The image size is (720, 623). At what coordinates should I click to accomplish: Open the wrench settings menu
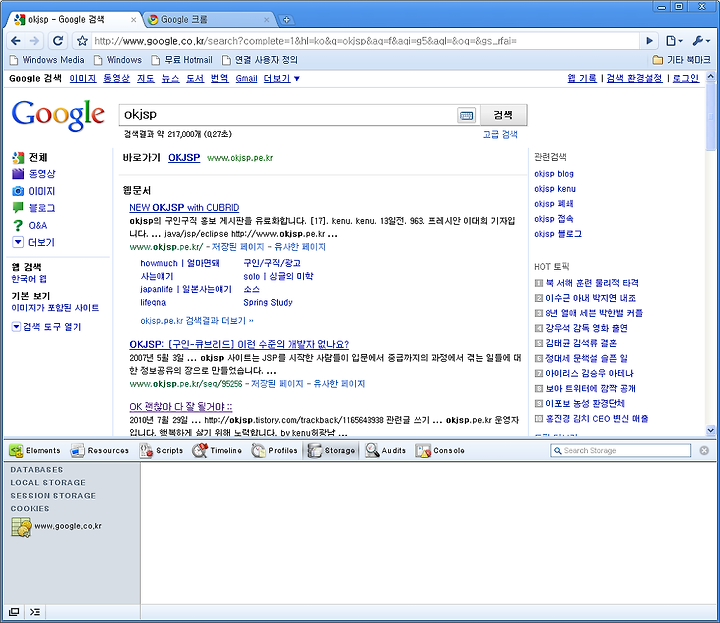pos(701,41)
